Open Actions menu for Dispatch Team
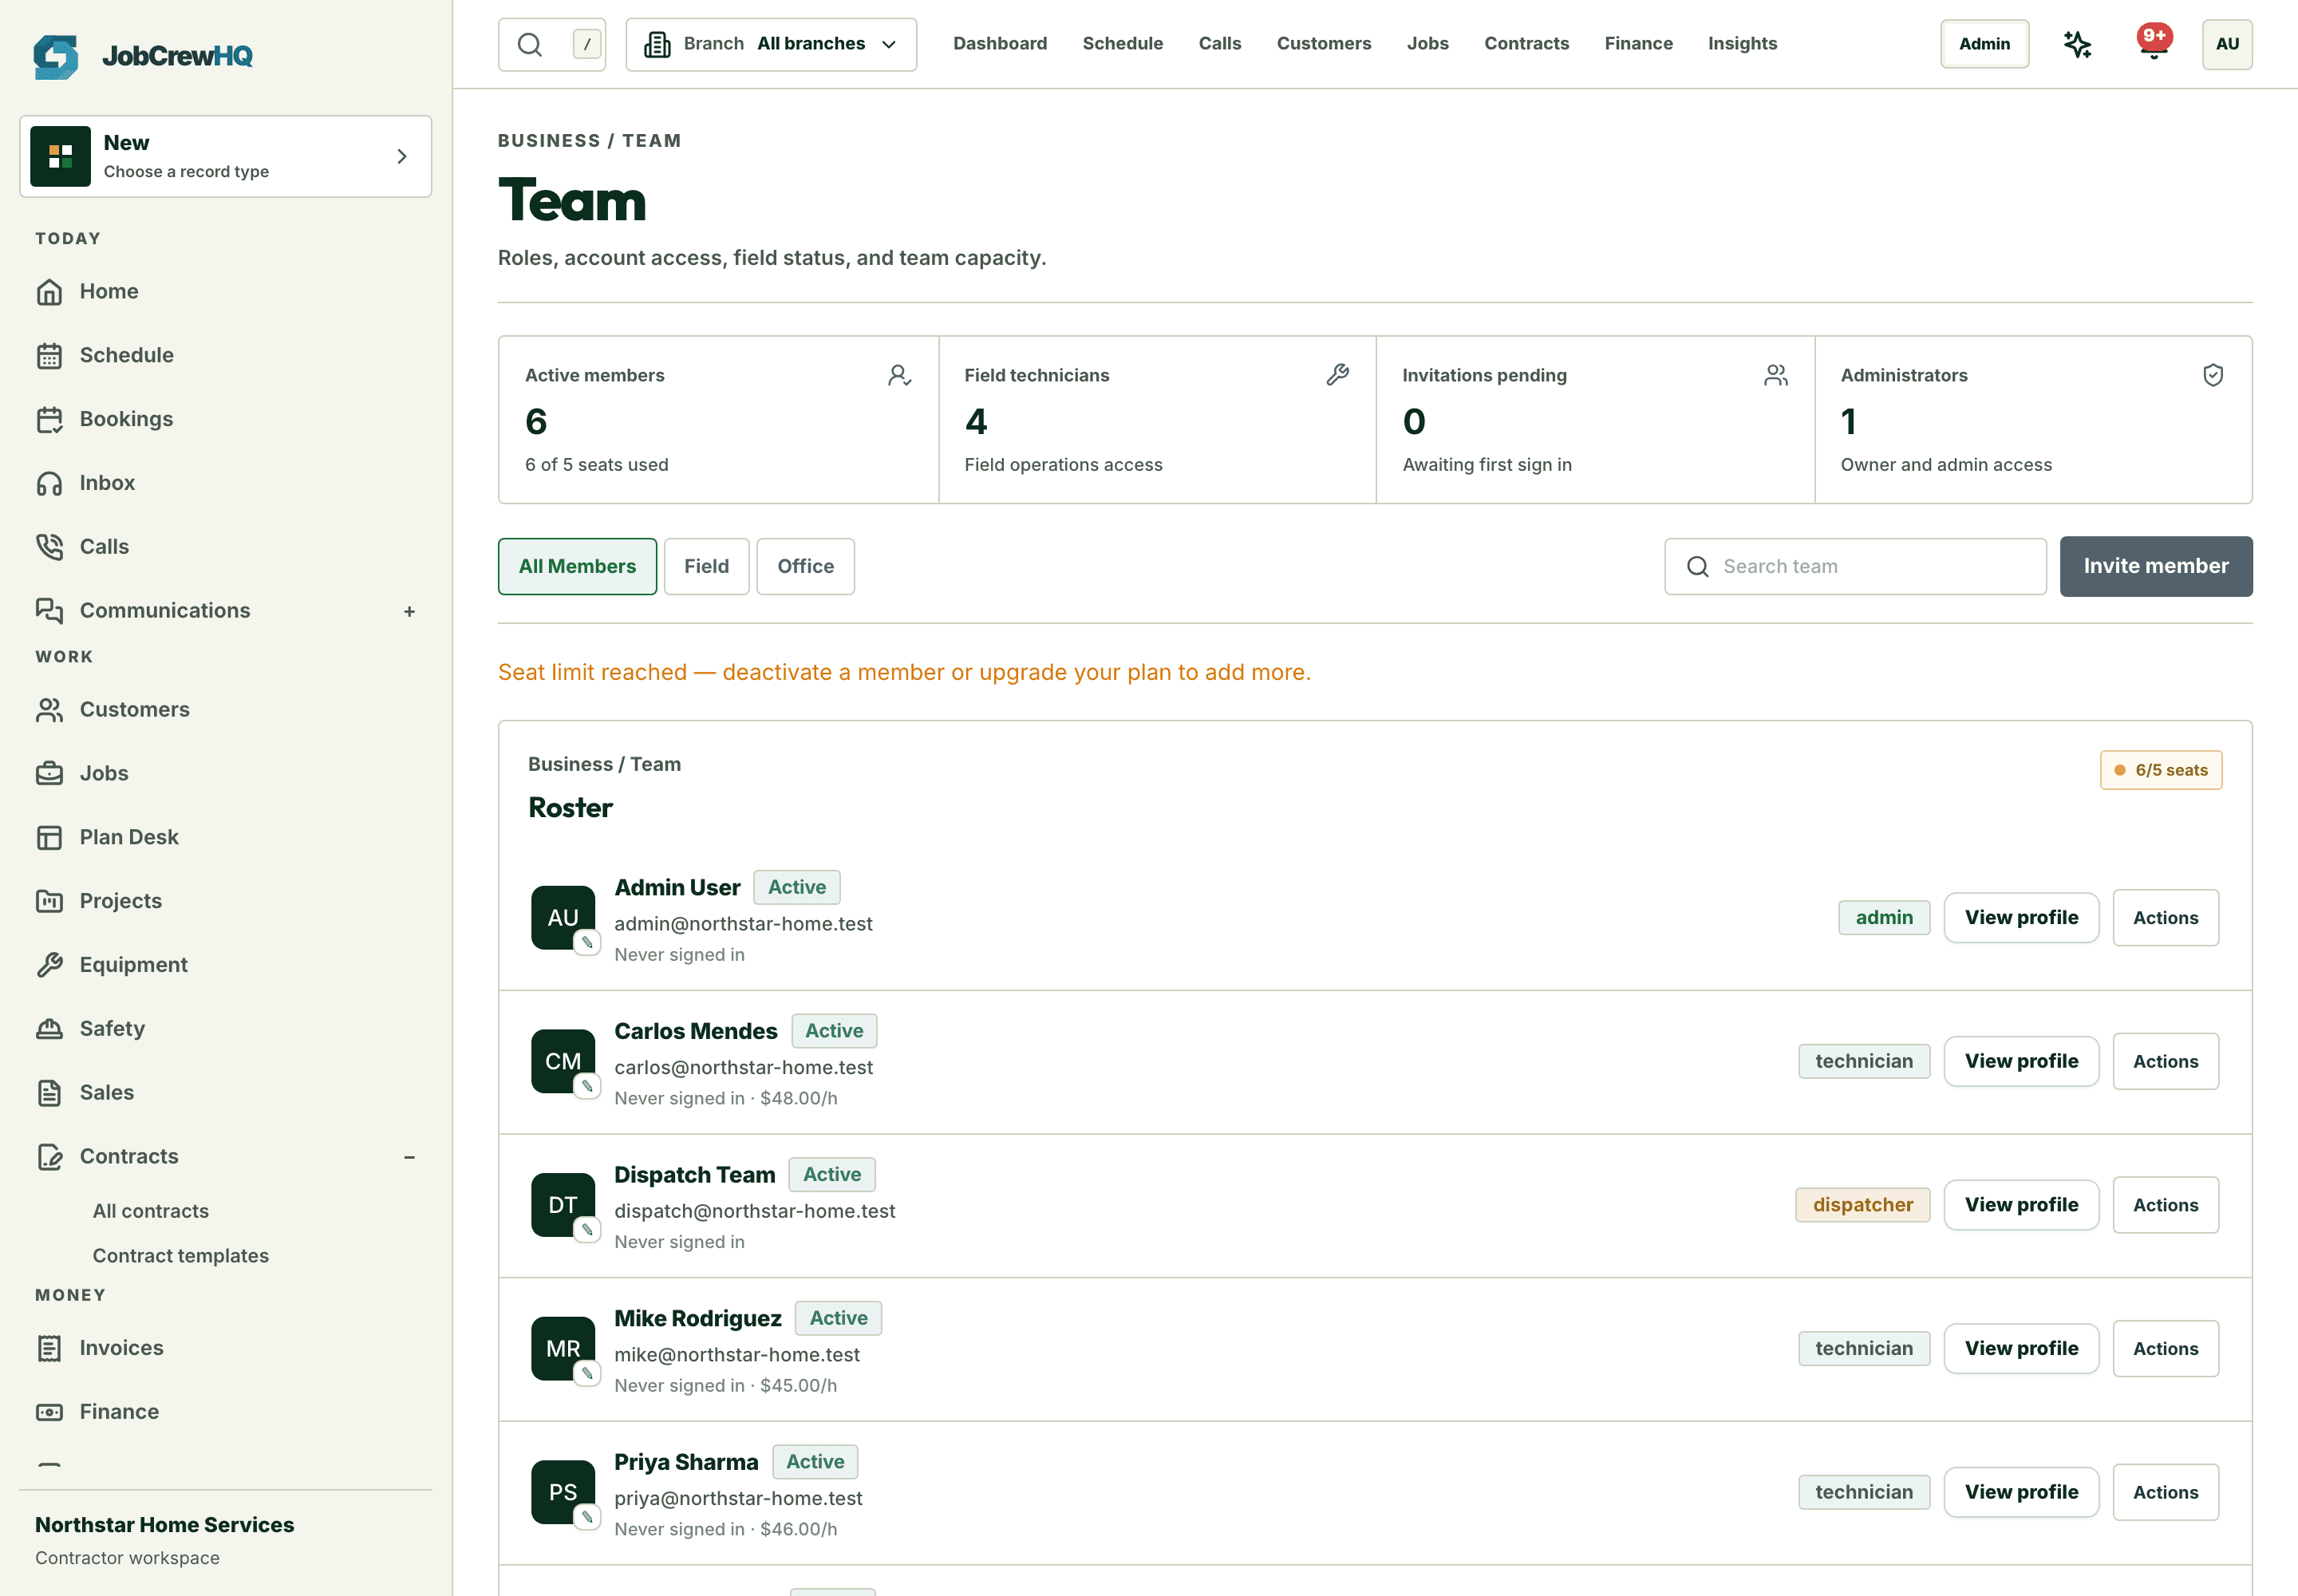2298x1596 pixels. pos(2165,1205)
